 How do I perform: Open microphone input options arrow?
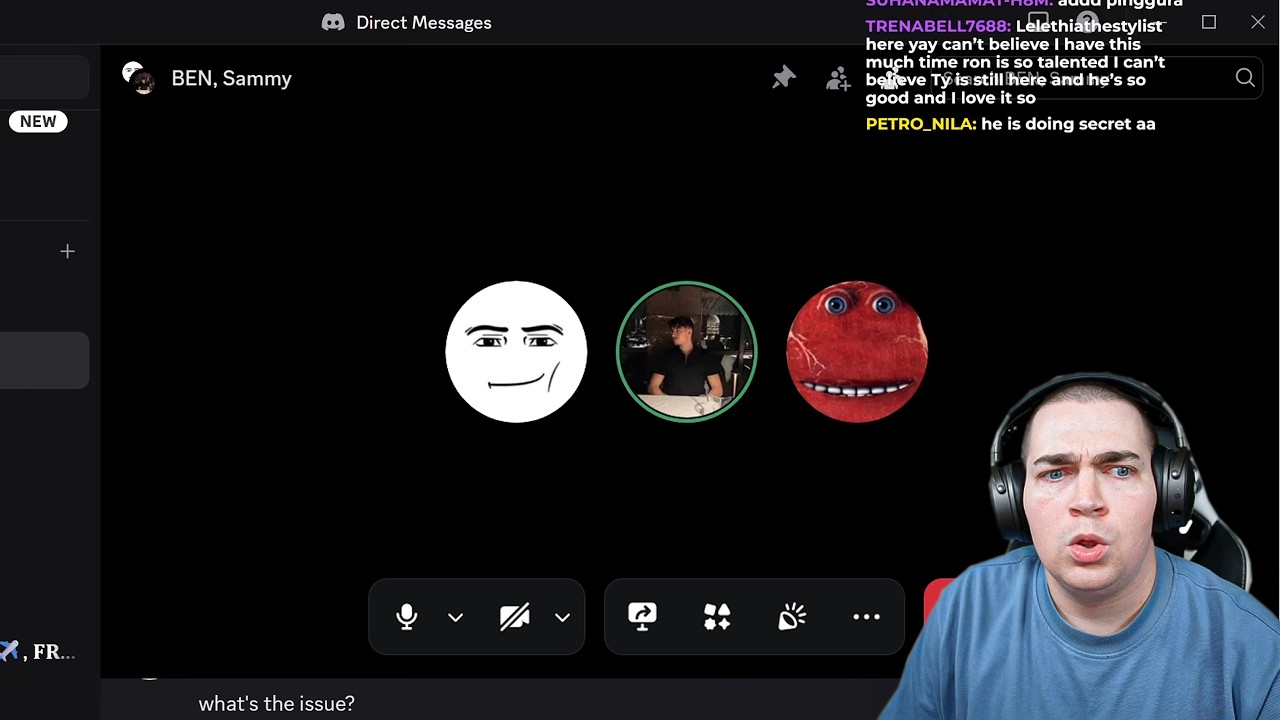tap(455, 618)
